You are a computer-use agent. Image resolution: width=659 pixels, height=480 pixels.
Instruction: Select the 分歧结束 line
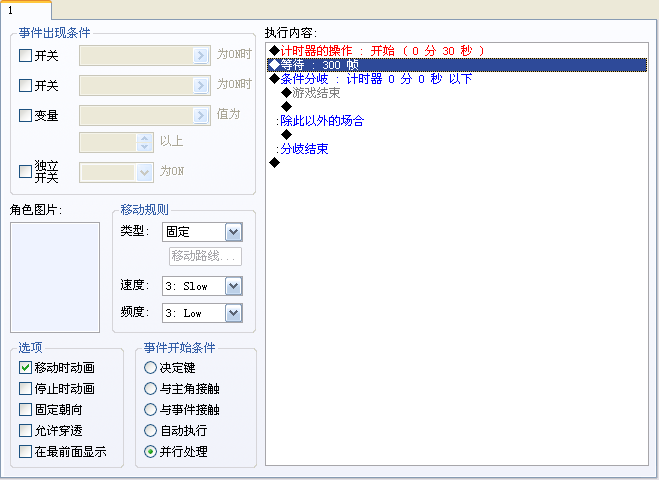tap(457, 148)
